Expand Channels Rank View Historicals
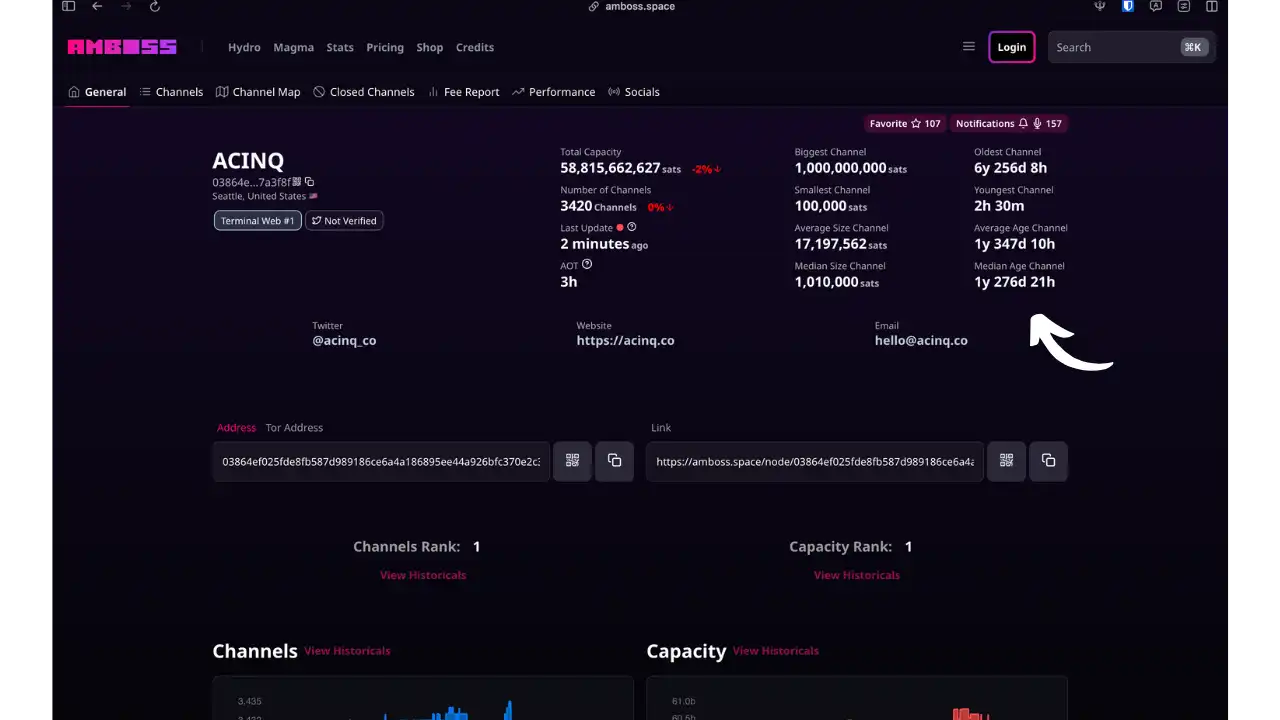This screenshot has width=1280, height=720. pyautogui.click(x=423, y=575)
